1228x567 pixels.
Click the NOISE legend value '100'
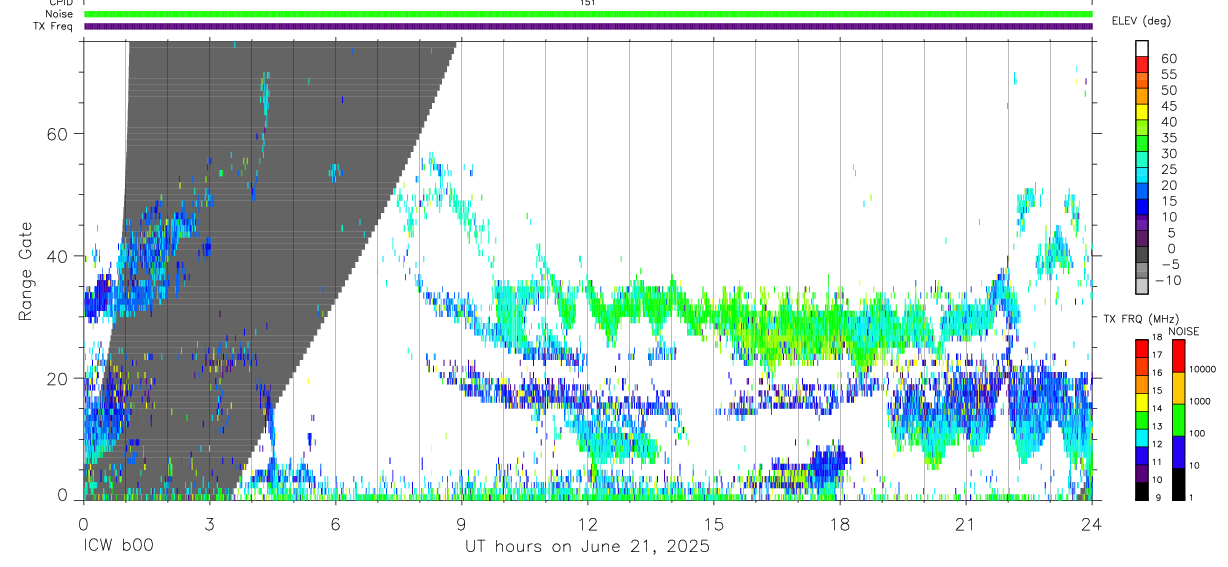click(1198, 433)
